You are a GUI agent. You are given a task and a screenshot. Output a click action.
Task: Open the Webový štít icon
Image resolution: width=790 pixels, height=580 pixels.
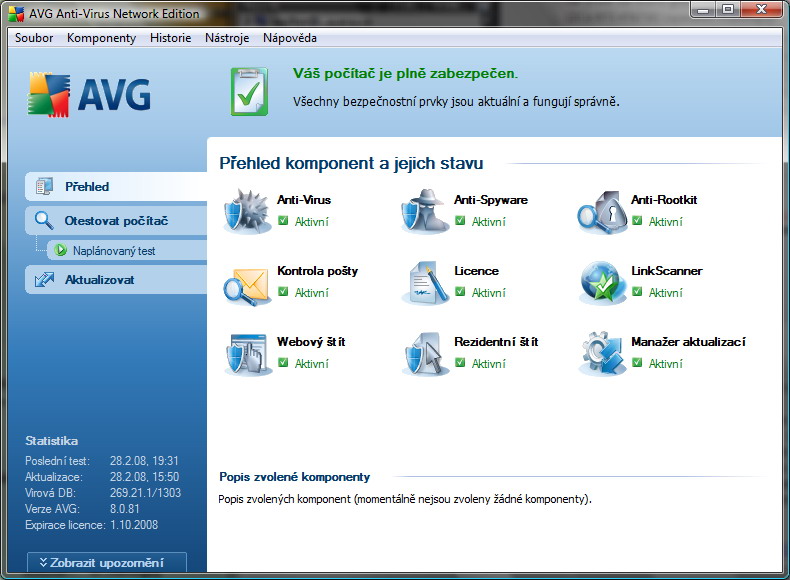[247, 354]
